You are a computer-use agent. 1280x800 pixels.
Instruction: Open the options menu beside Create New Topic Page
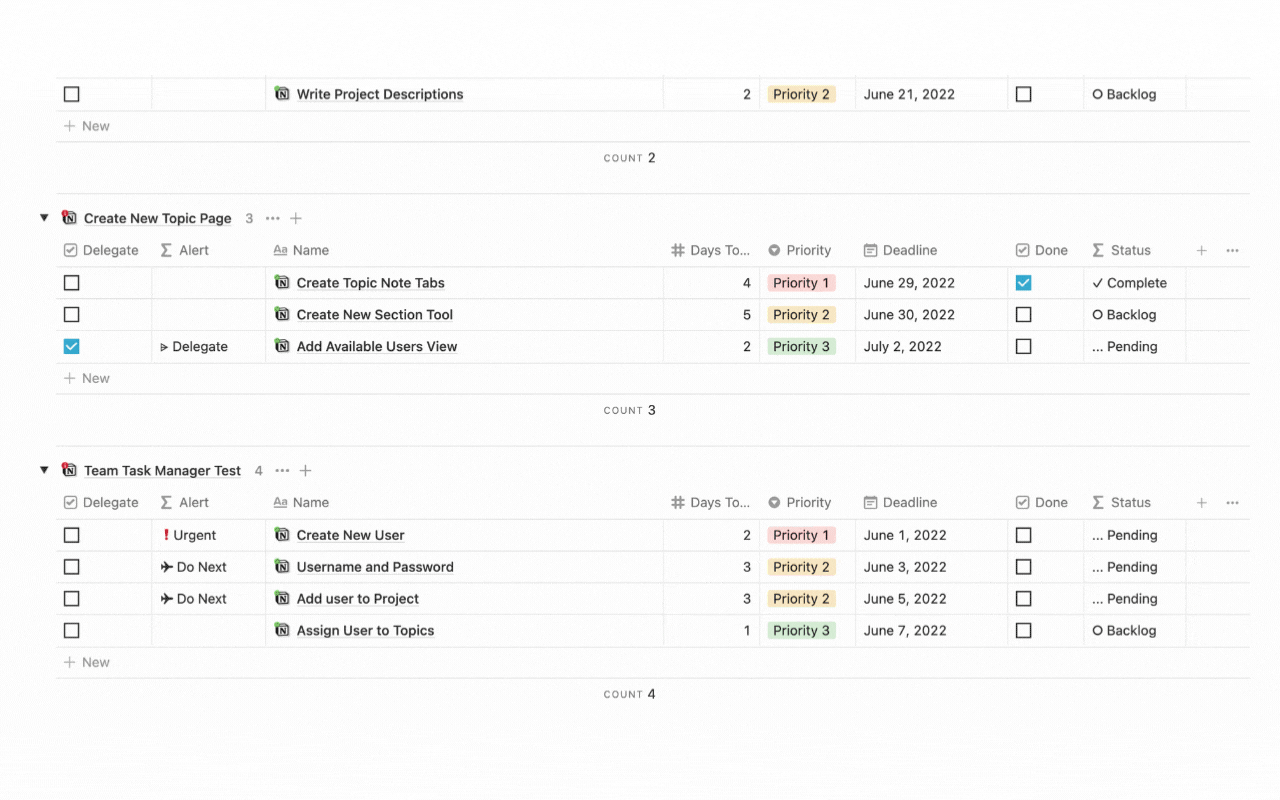coord(272,218)
